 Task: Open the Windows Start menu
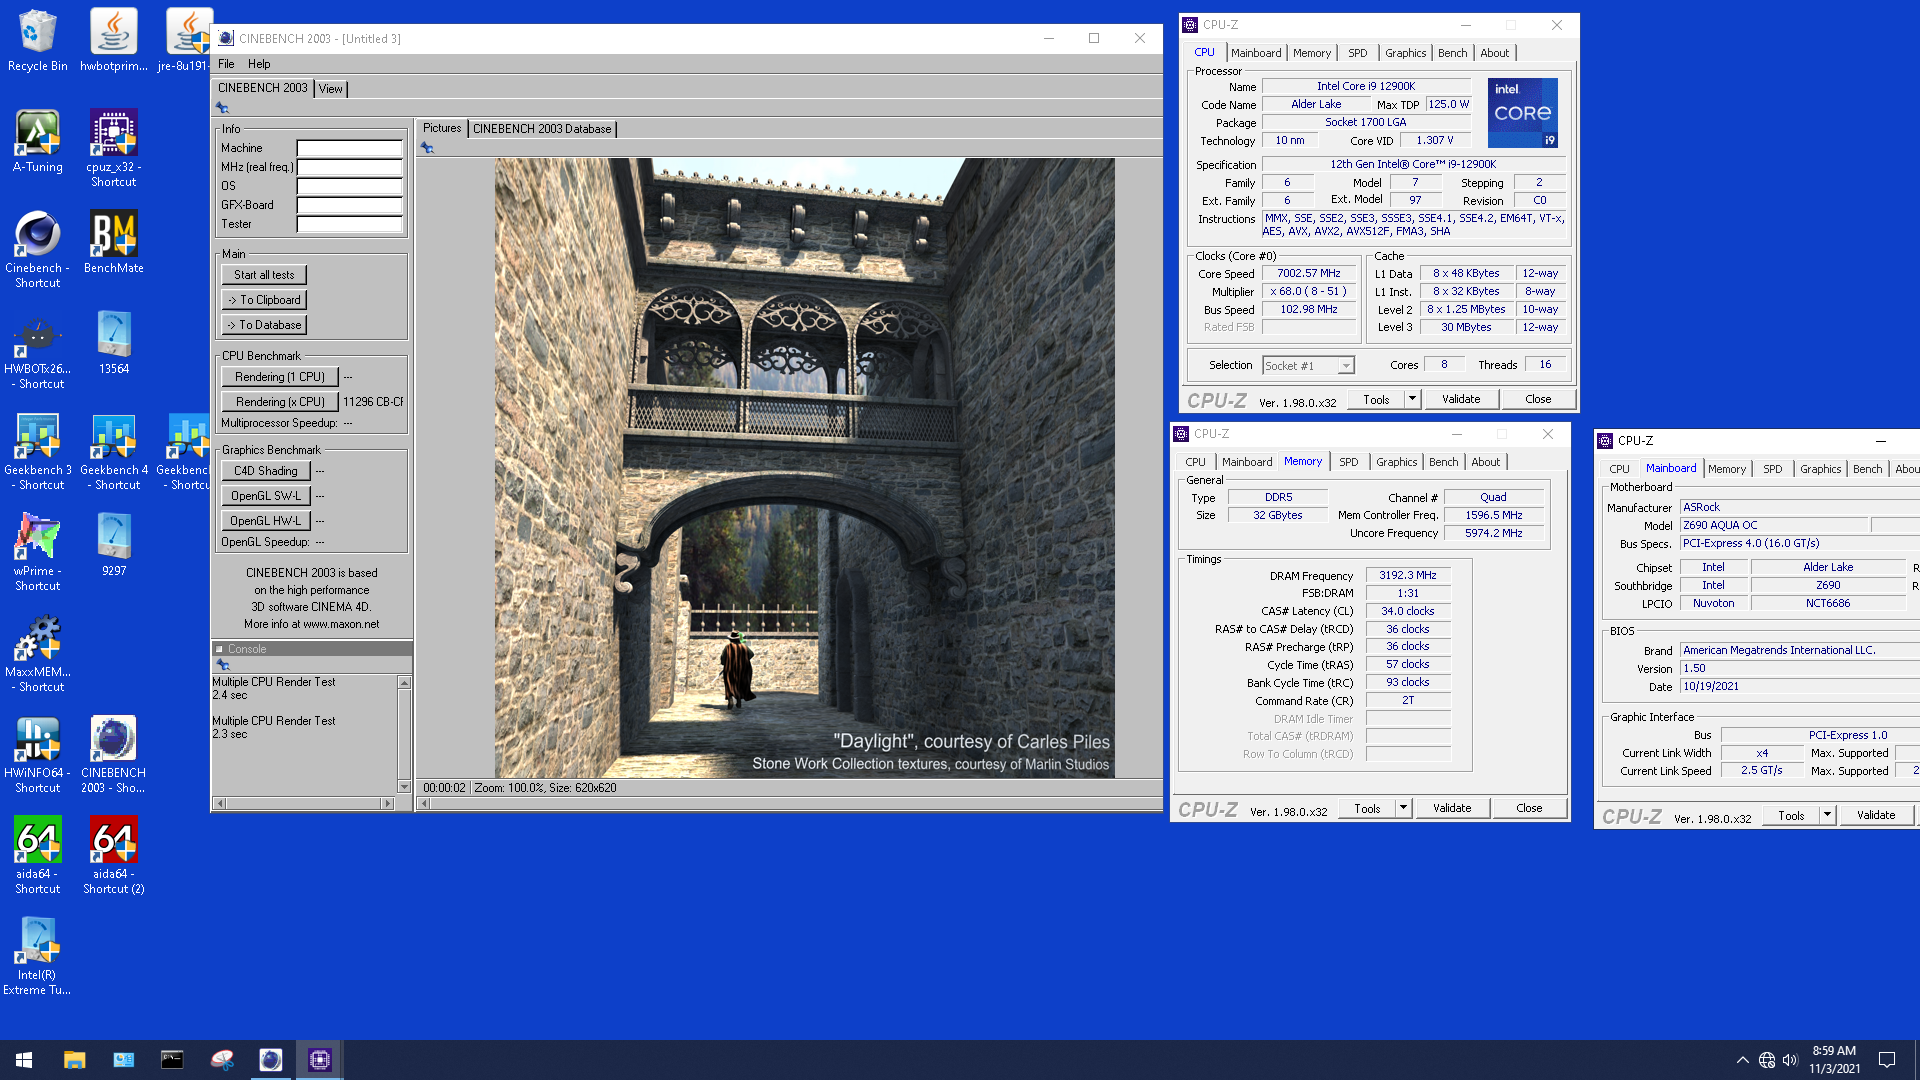pos(24,1060)
